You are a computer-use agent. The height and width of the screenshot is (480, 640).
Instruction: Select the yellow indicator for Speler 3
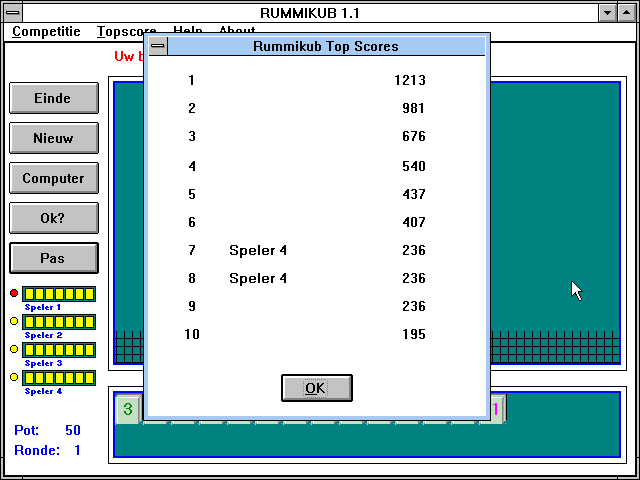(14, 349)
